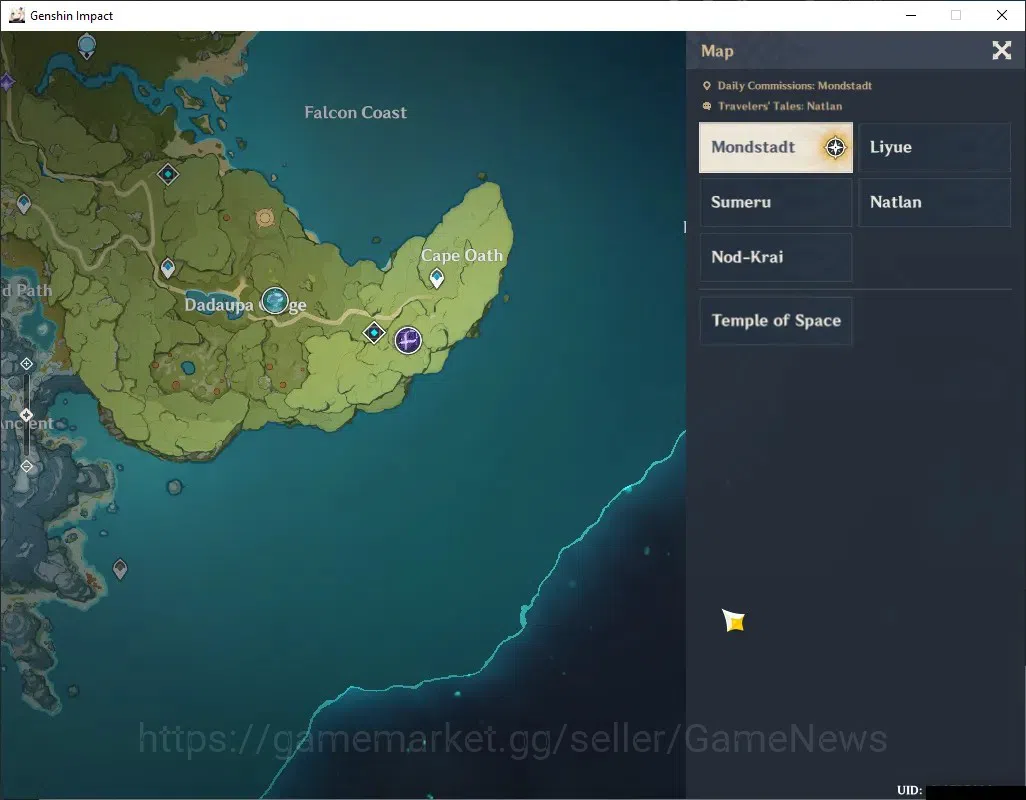Open the Temple of Space map
The height and width of the screenshot is (800, 1026).
pyautogui.click(x=775, y=321)
